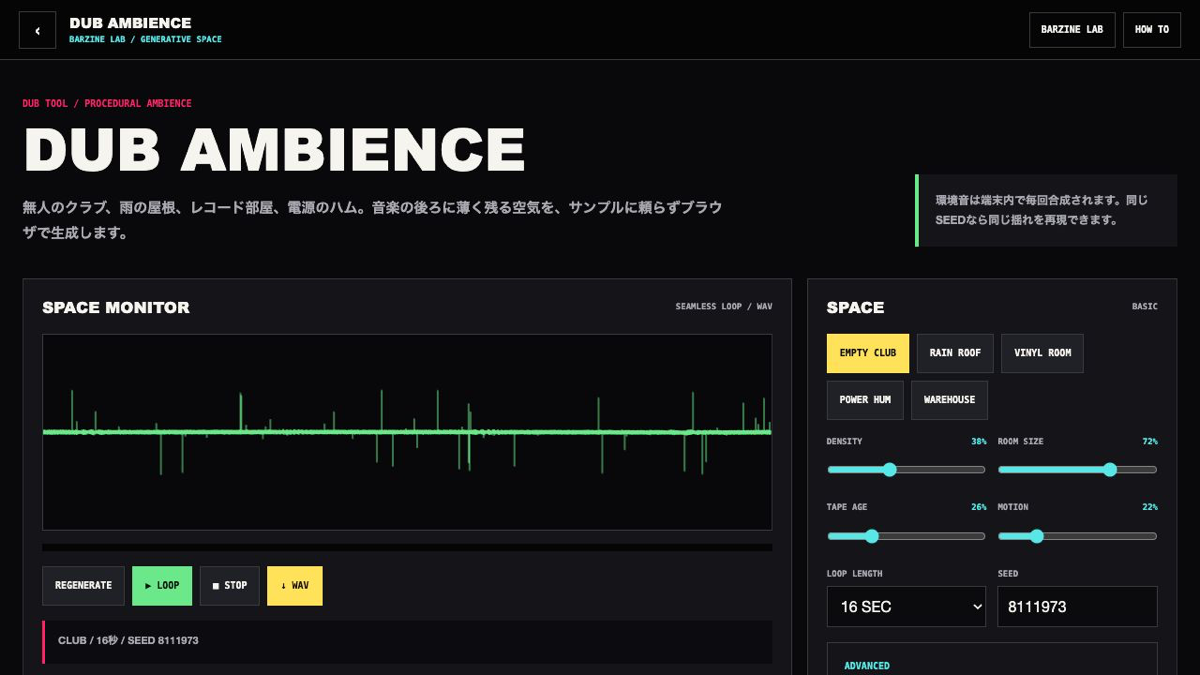The height and width of the screenshot is (675, 1200).
Task: Click the STOP button
Action: pyautogui.click(x=230, y=586)
